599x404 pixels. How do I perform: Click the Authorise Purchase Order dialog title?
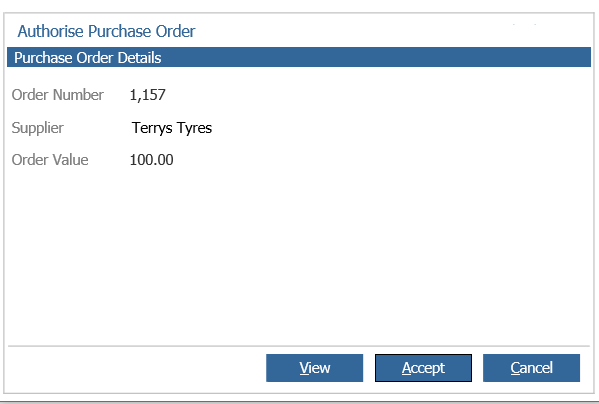106,31
